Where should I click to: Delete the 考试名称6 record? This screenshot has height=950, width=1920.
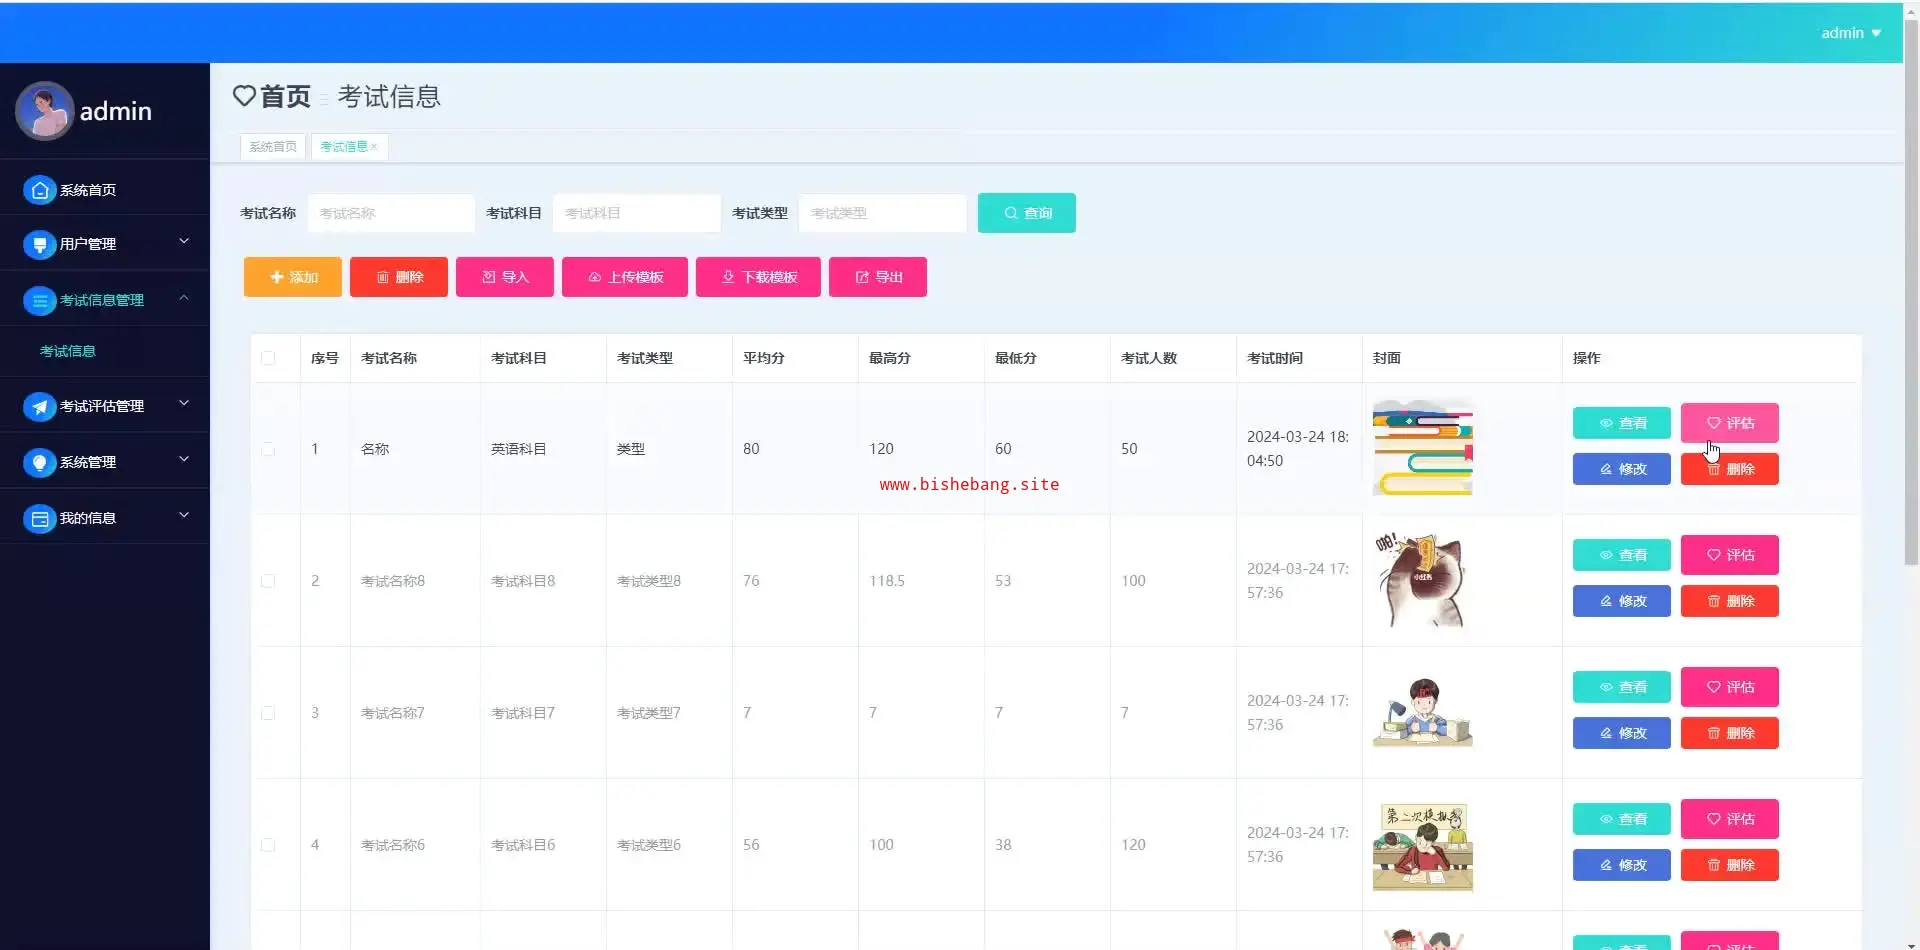(x=1730, y=865)
